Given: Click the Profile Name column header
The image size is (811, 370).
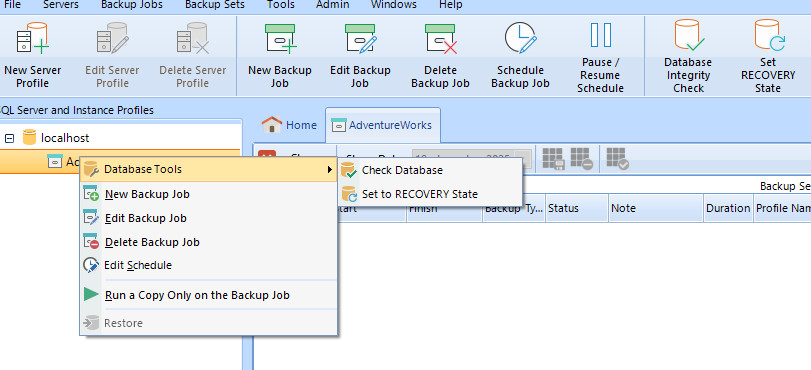Looking at the screenshot, I should pyautogui.click(x=782, y=209).
